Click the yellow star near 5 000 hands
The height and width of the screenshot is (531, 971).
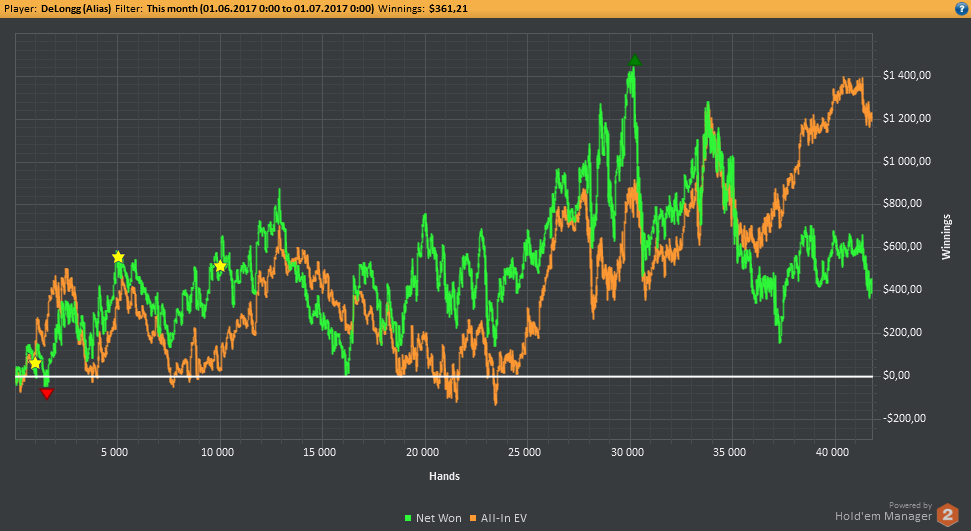(118, 257)
